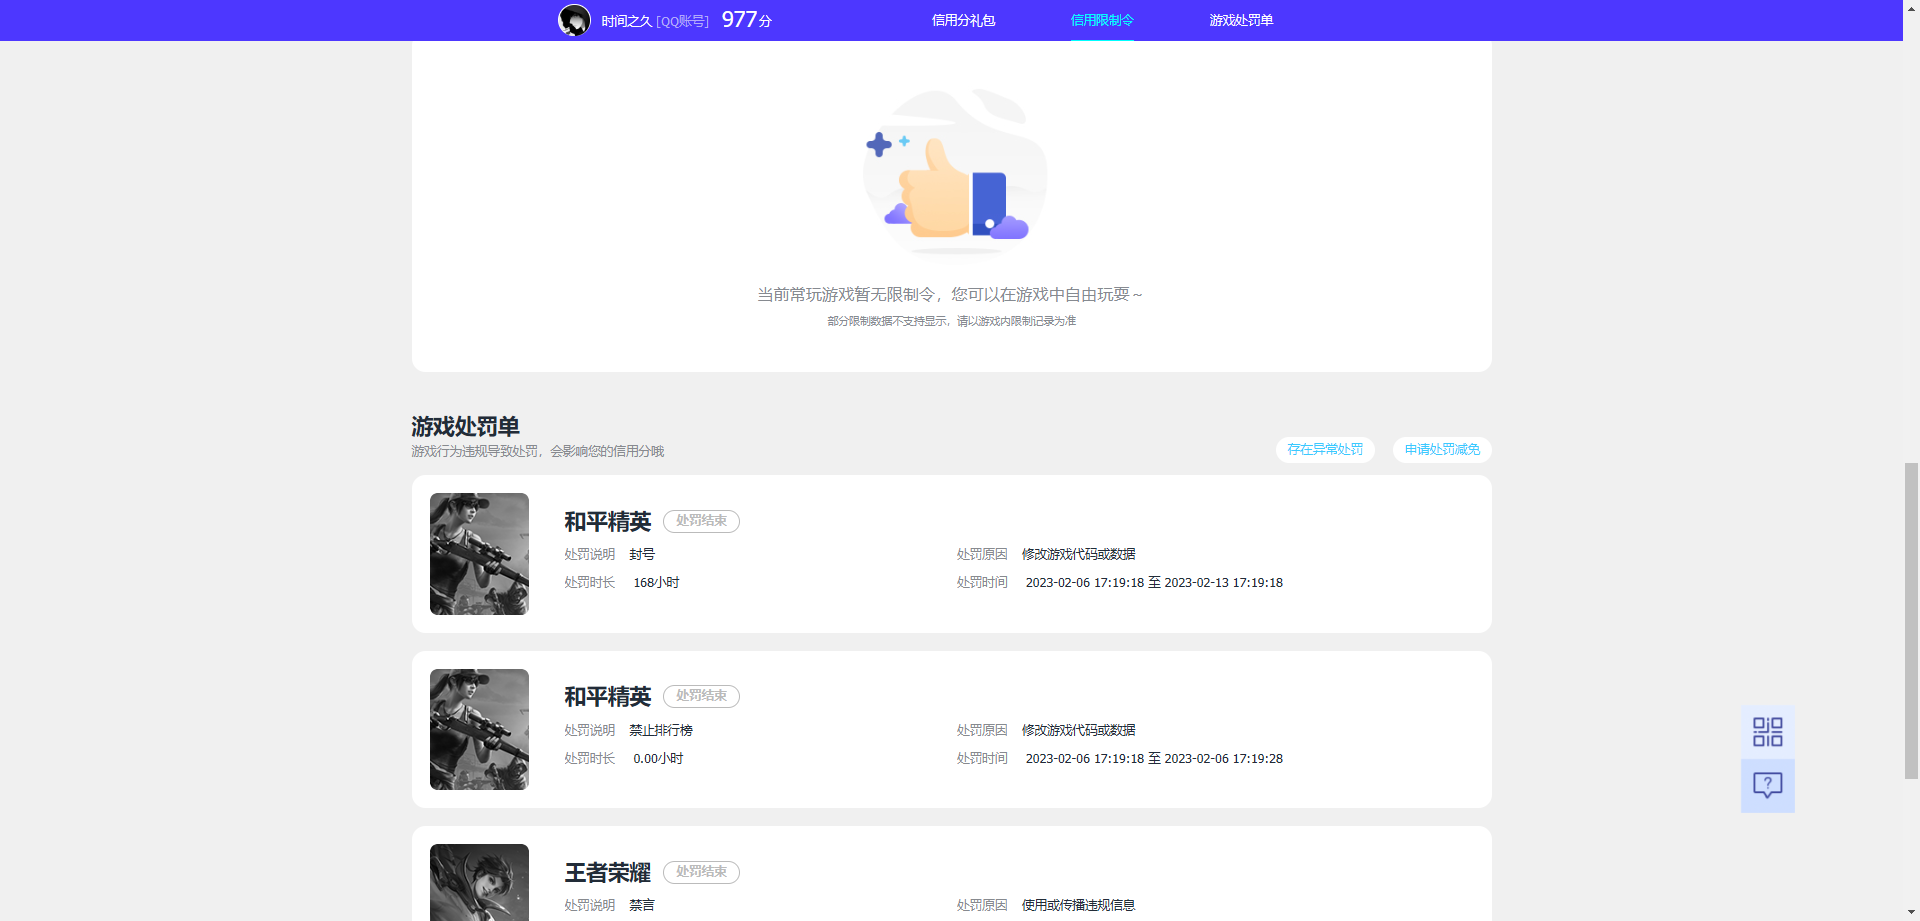This screenshot has height=921, width=1920.
Task: Open the QR code panel on the right
Action: tap(1767, 731)
